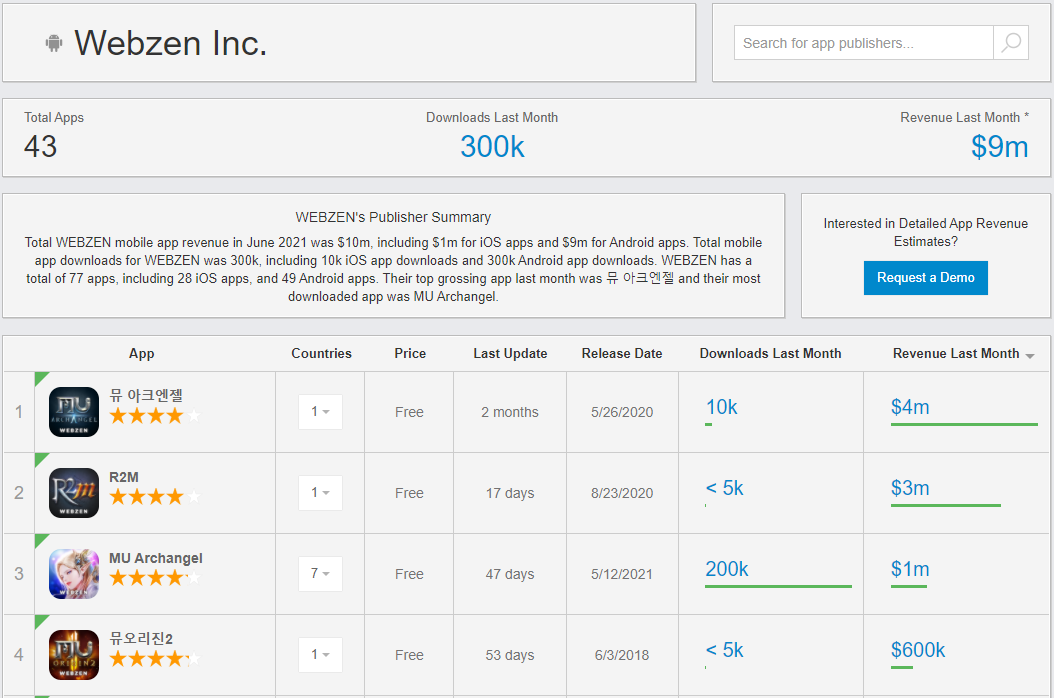Sort by the Countries column header
The height and width of the screenshot is (698, 1054).
point(321,354)
